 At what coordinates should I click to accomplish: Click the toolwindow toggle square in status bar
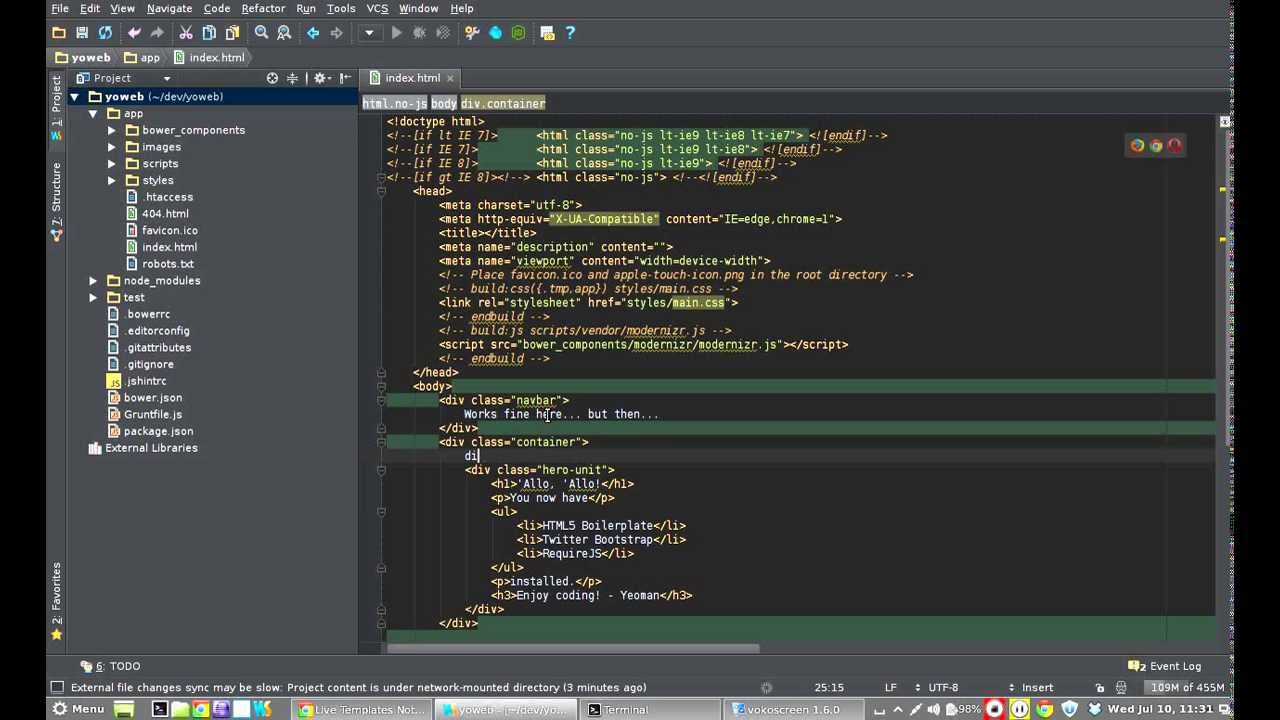coord(57,687)
